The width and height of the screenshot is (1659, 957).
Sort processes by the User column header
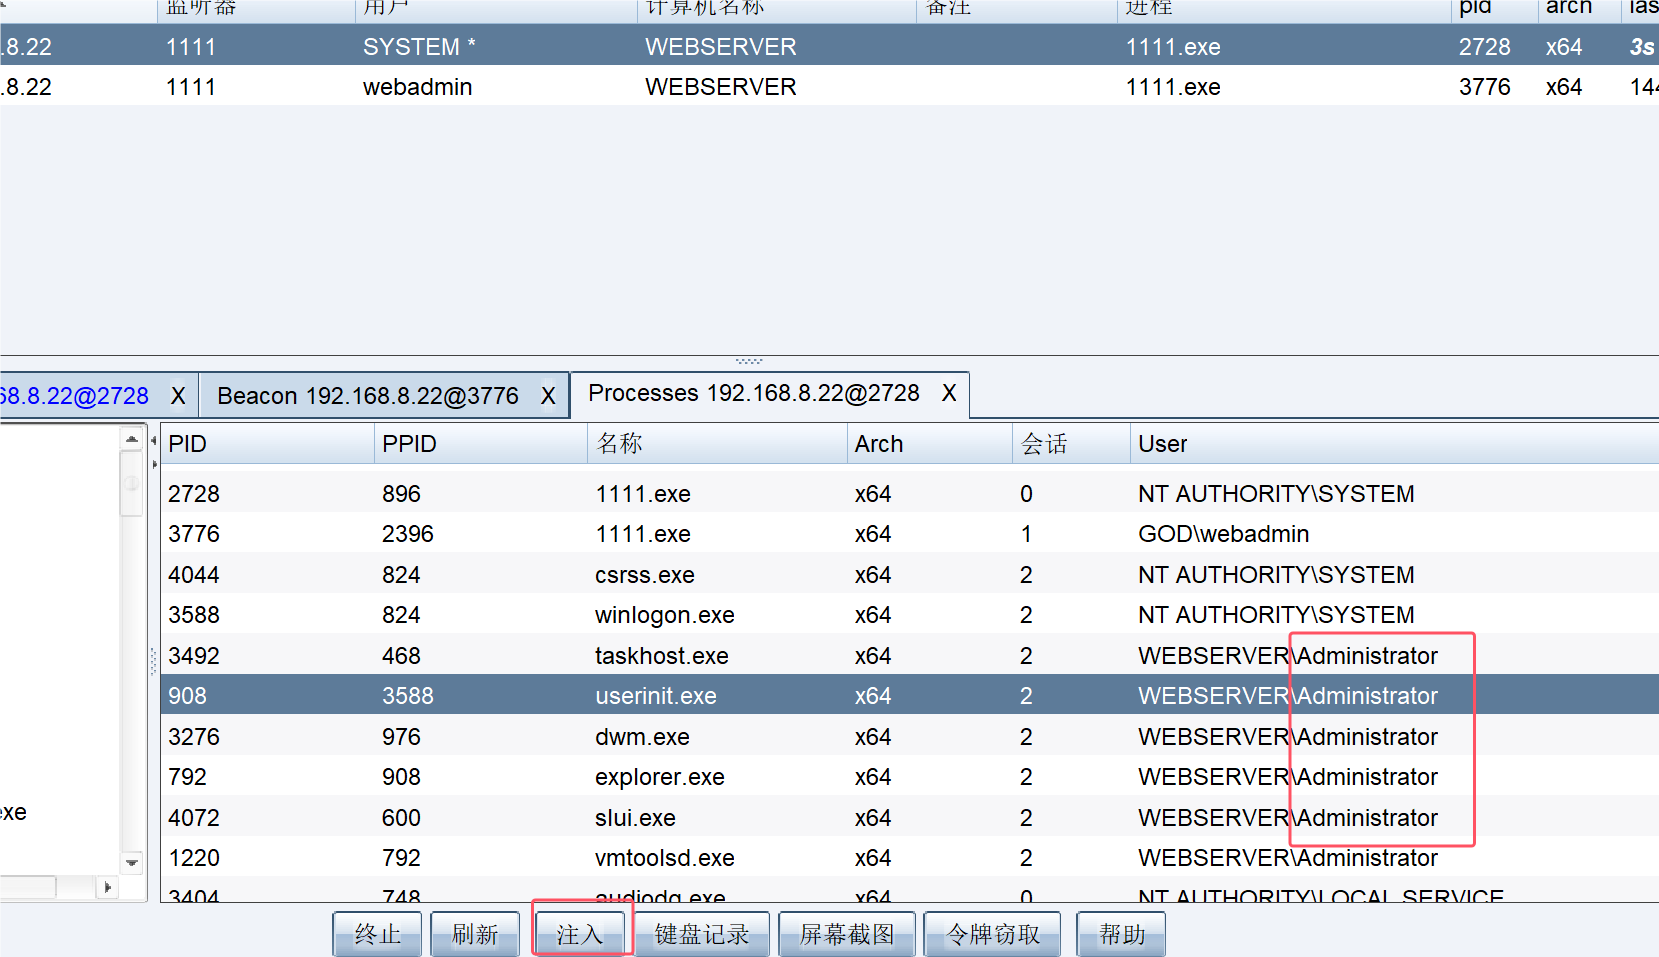pyautogui.click(x=1390, y=444)
